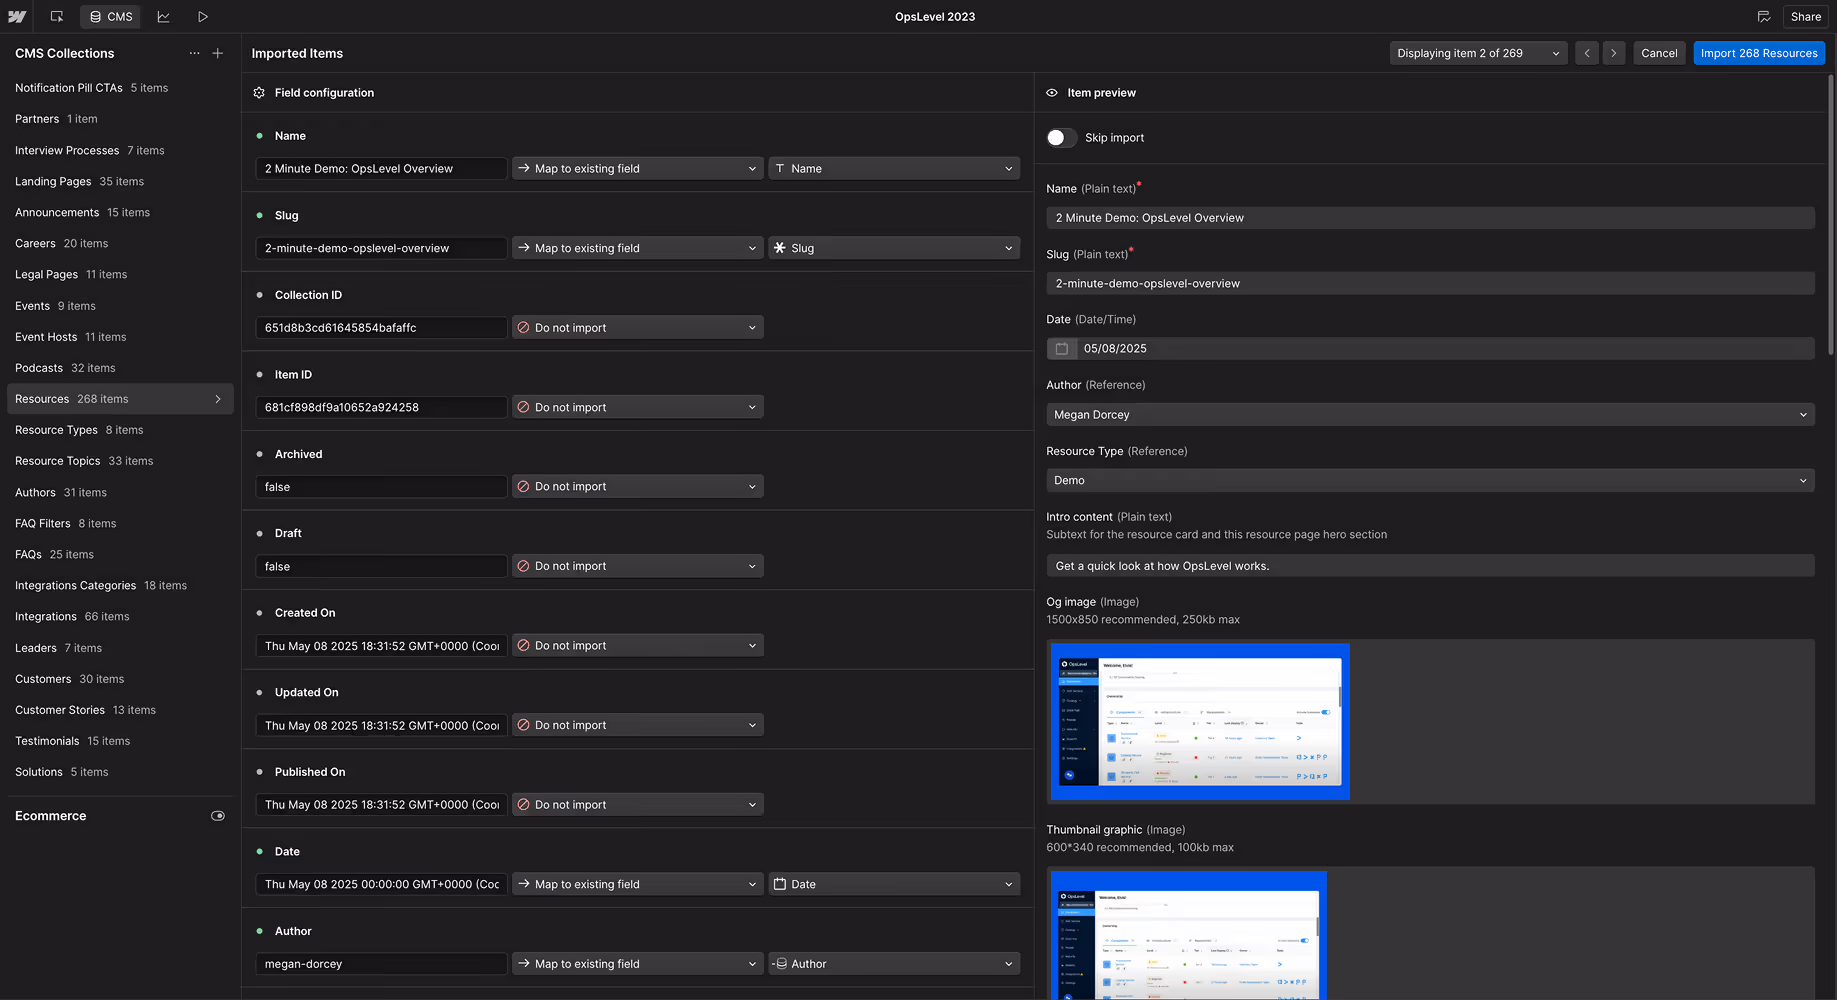Open the Archived Do not import dropdown
Viewport: 1837px width, 1000px height.
(638, 486)
